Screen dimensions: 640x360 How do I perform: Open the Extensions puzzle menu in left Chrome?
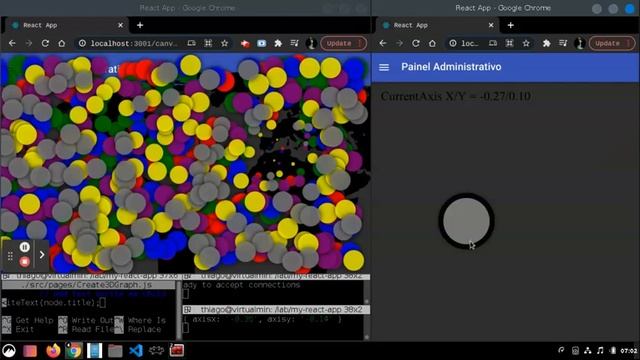[x=278, y=43]
